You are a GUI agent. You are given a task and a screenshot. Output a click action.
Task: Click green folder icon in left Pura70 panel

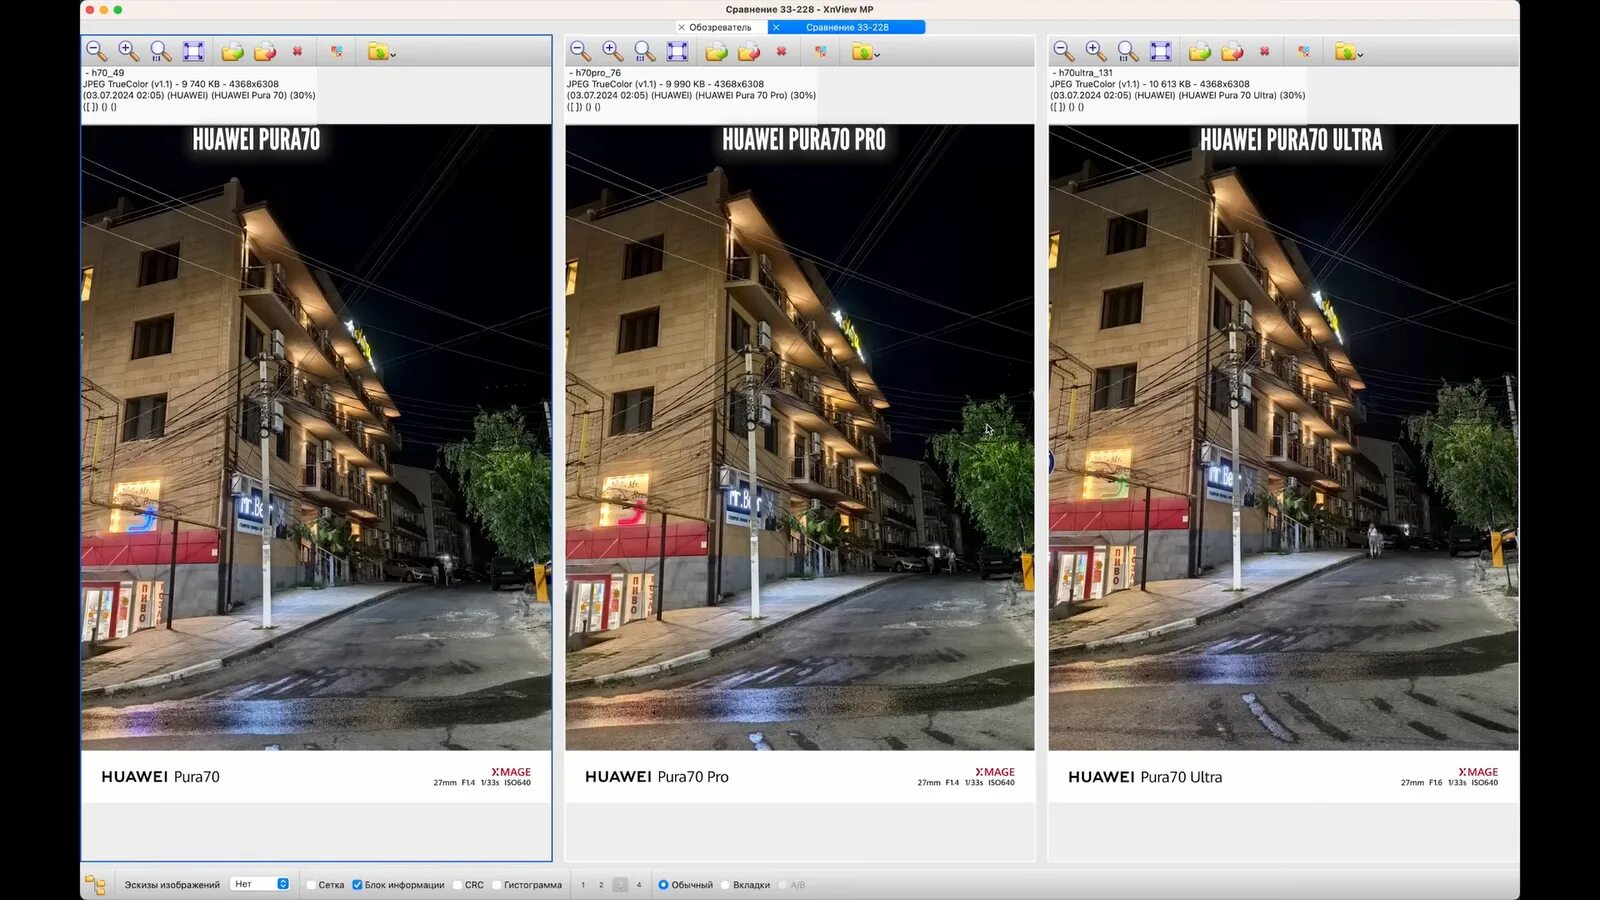377,51
